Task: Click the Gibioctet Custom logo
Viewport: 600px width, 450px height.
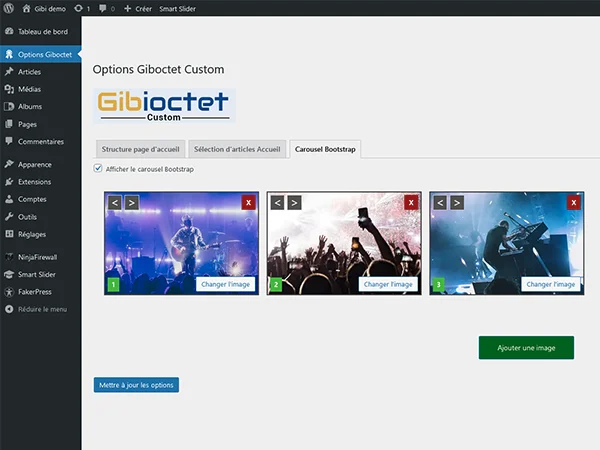Action: pos(165,106)
